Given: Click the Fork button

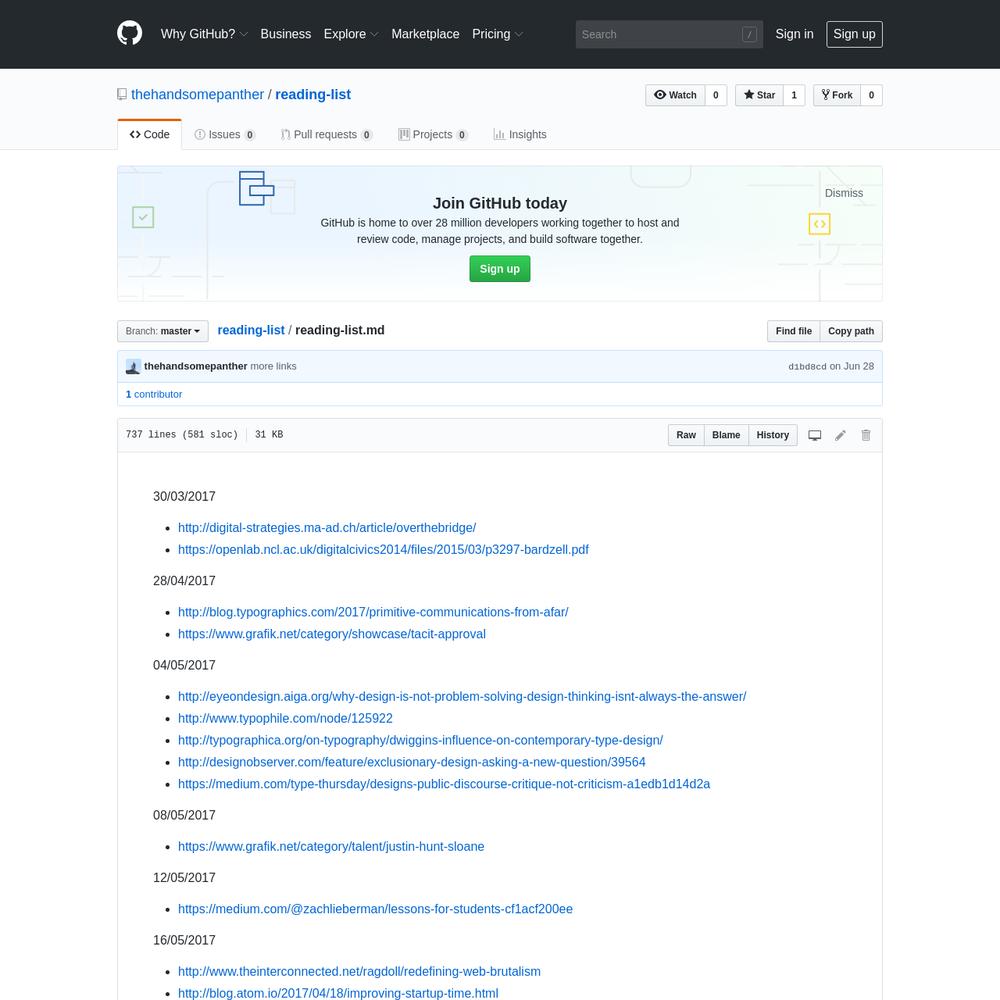Looking at the screenshot, I should pyautogui.click(x=837, y=95).
